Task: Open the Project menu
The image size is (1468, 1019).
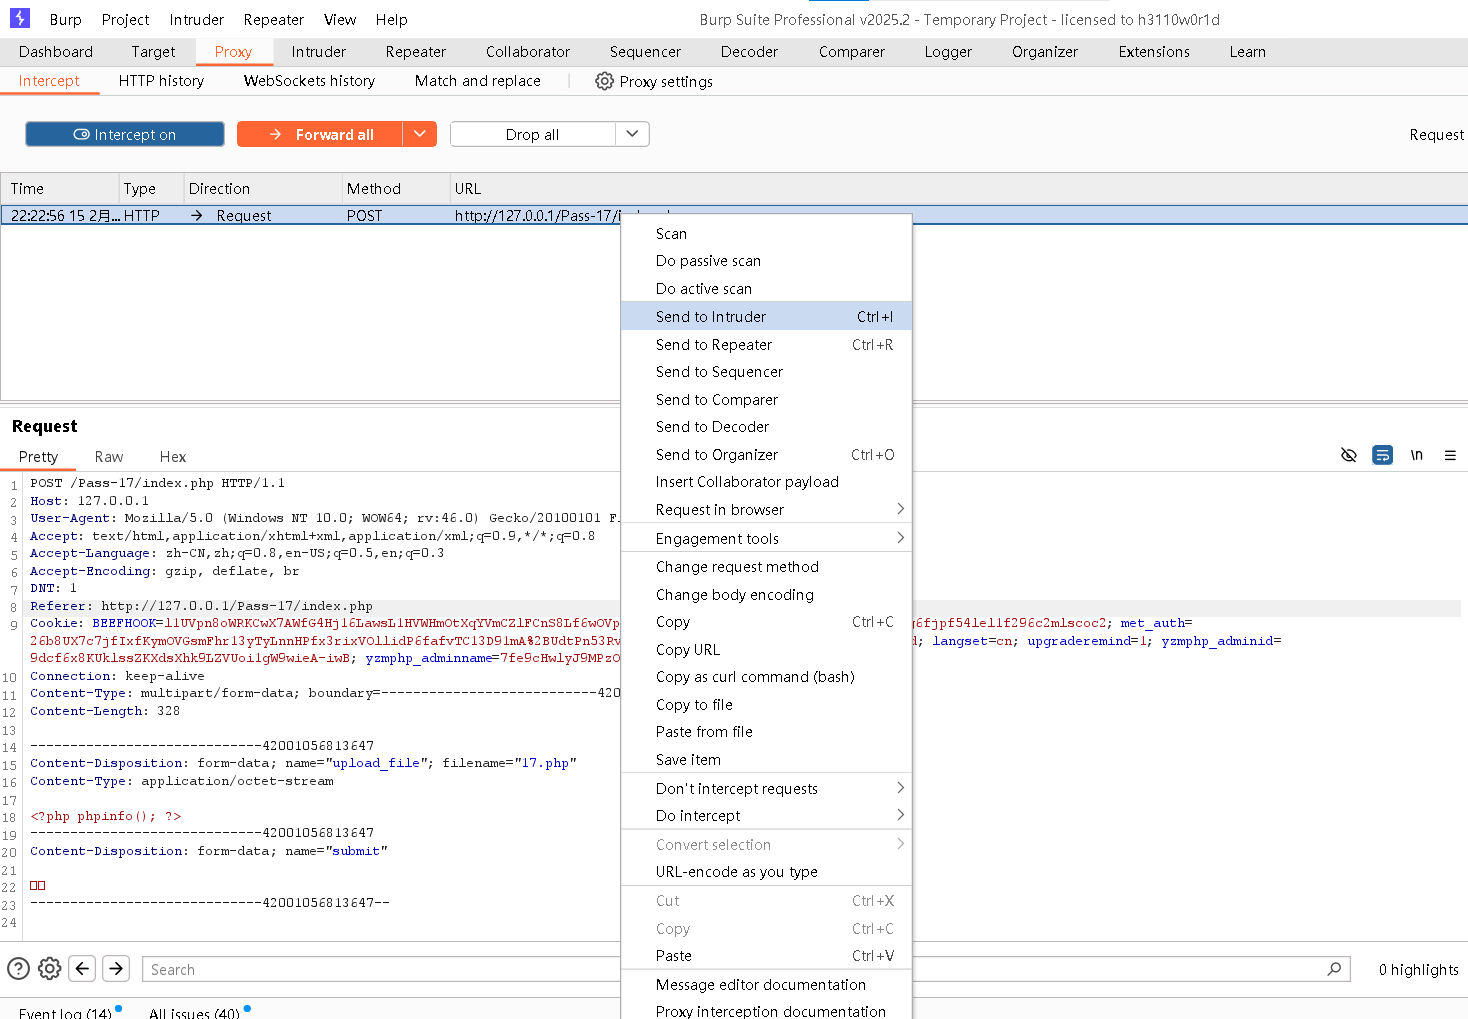Action: point(126,19)
